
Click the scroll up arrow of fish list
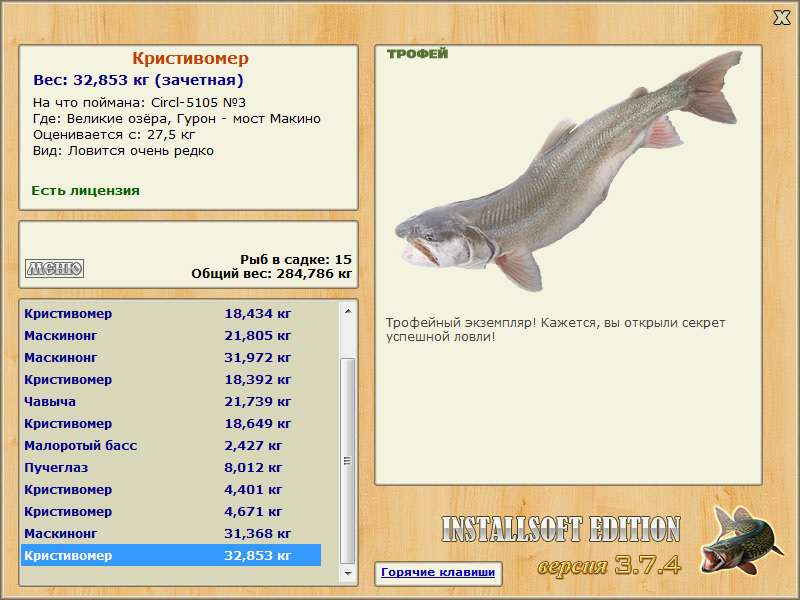tap(348, 311)
